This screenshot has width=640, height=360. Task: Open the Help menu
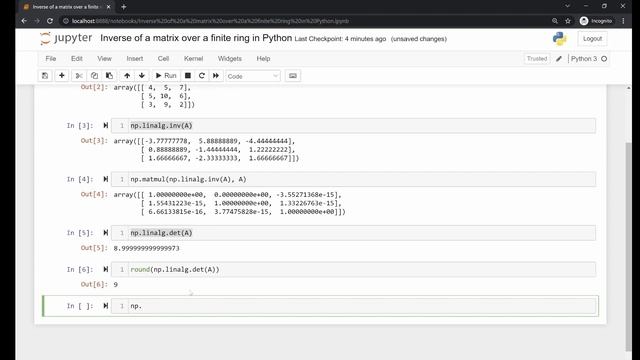pos(263,59)
